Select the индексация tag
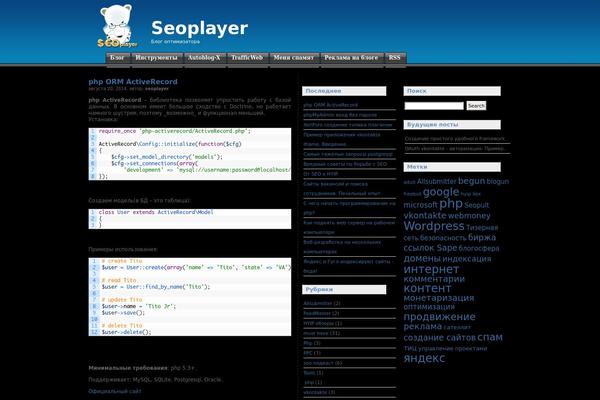 pos(467,259)
